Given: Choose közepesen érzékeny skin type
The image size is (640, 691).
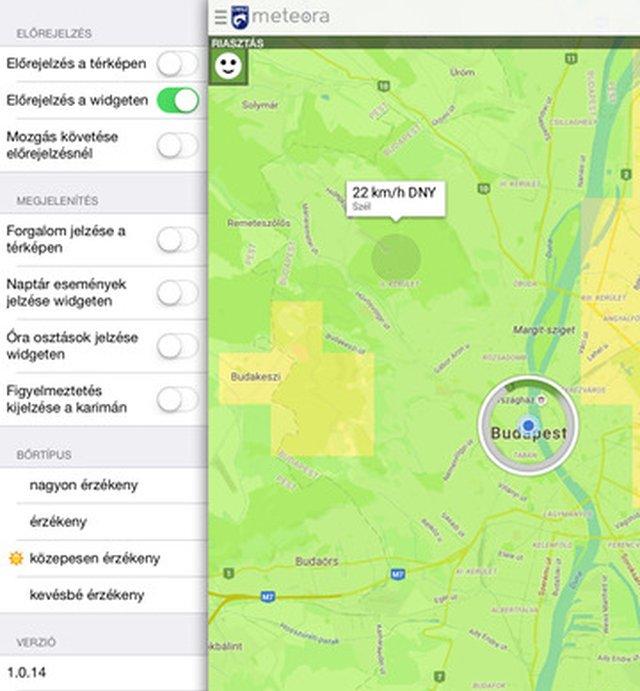Looking at the screenshot, I should [104, 558].
